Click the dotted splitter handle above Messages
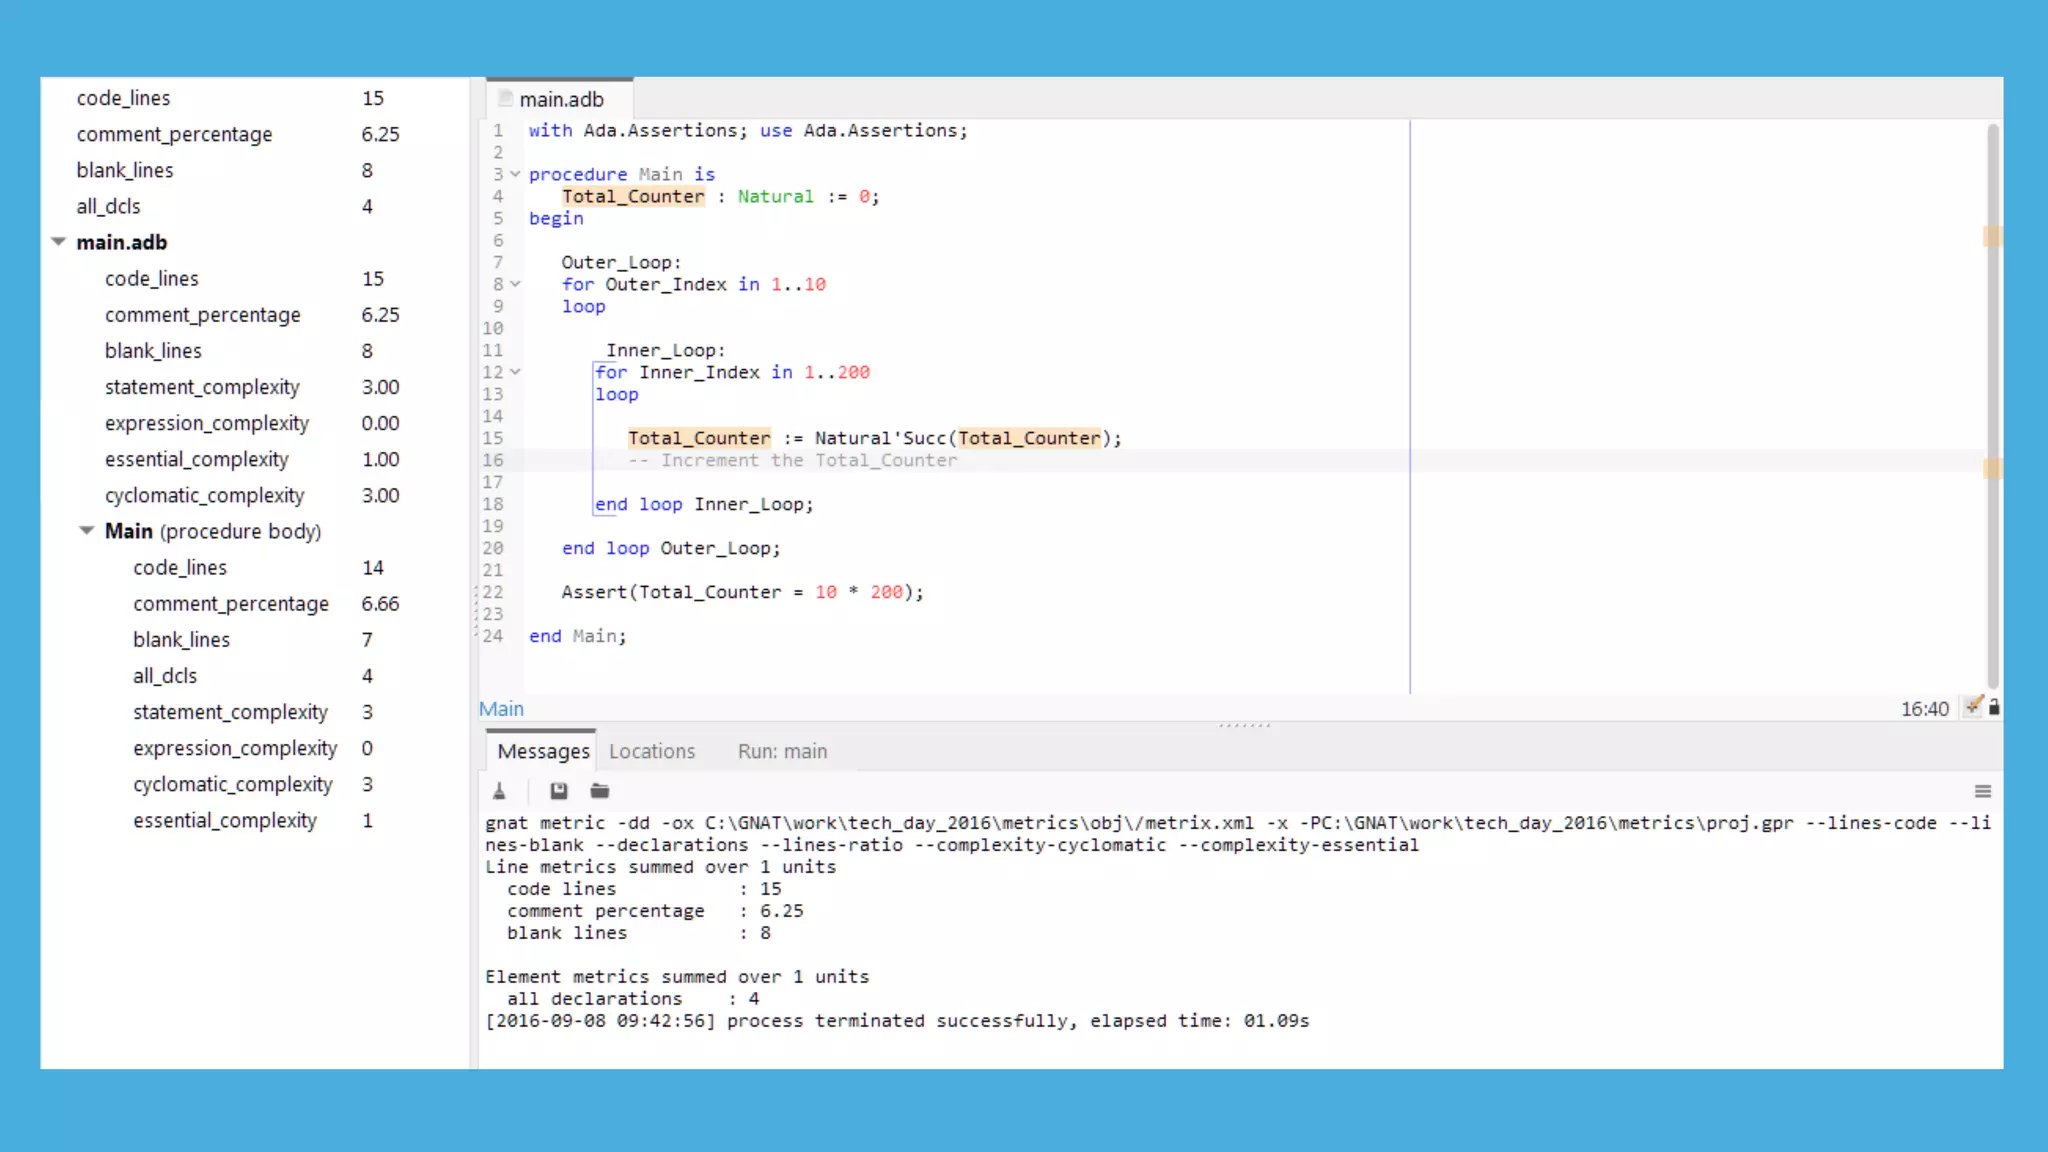This screenshot has width=2048, height=1152. click(1245, 725)
